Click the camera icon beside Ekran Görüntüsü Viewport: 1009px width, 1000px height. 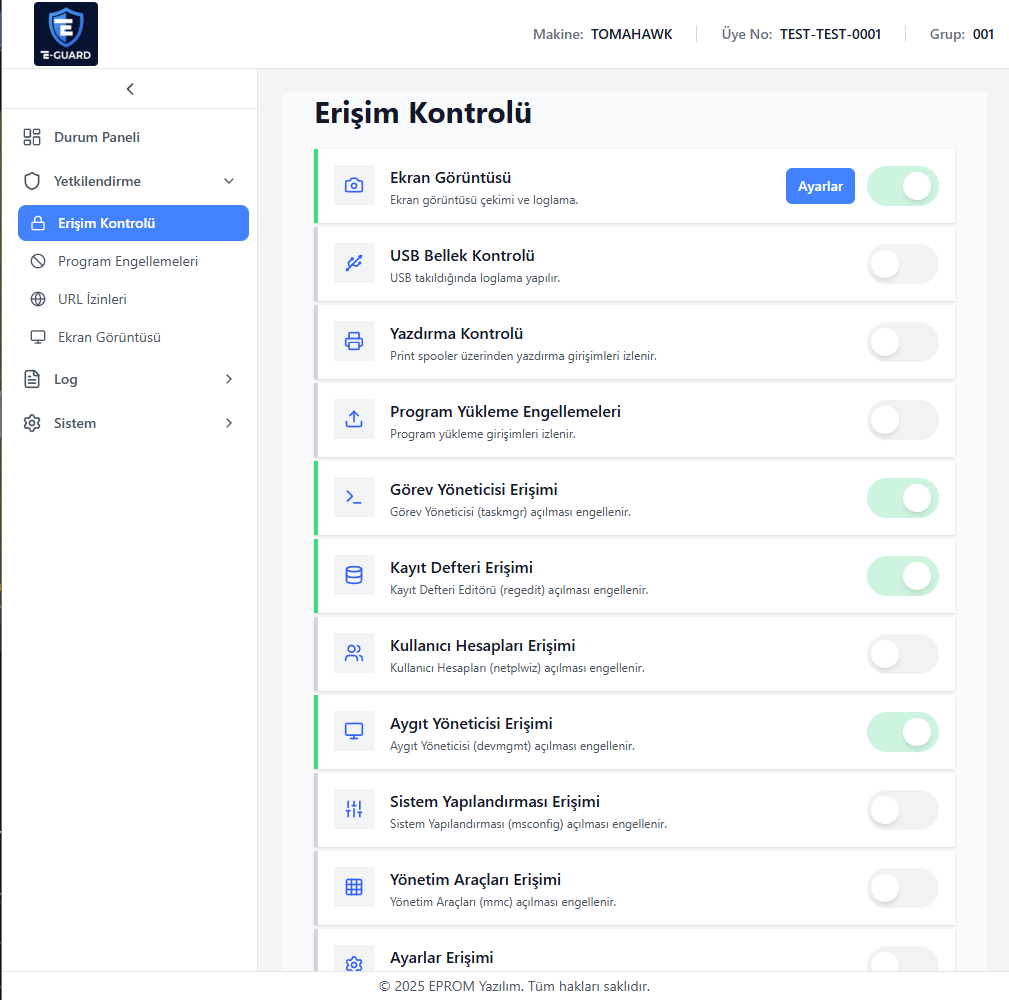coord(353,186)
